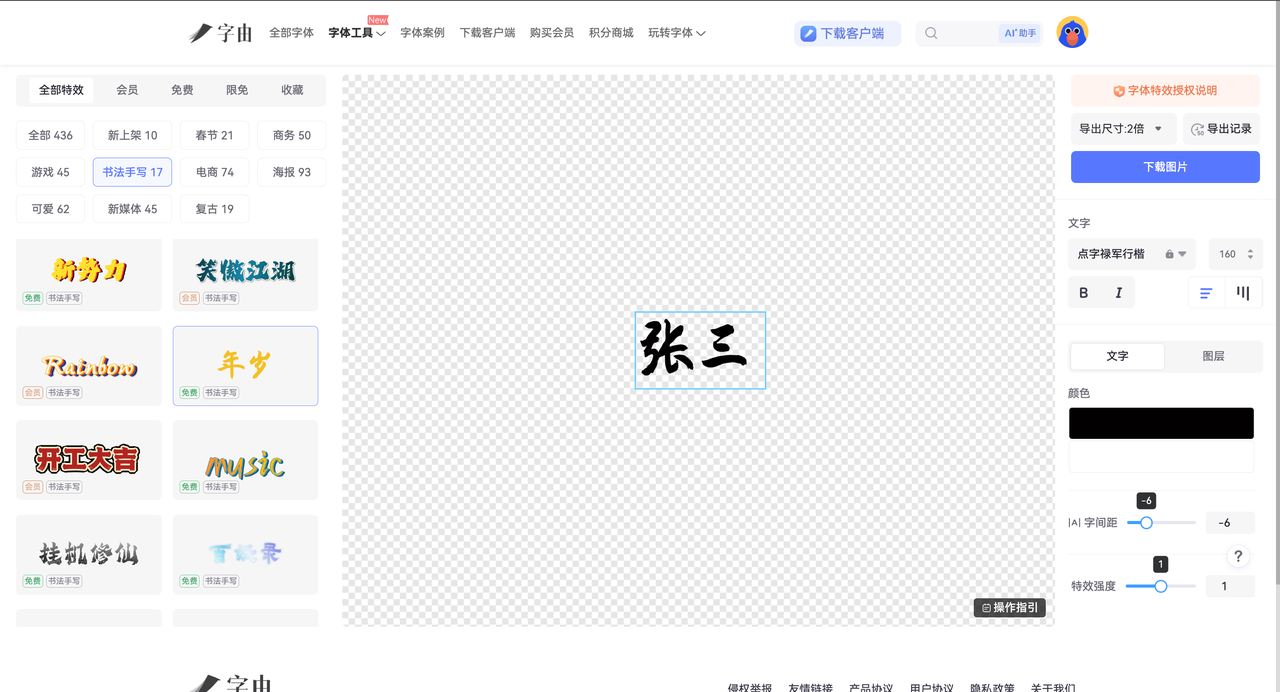1280x692 pixels.
Task: Click the question mark help button
Action: 1238,557
